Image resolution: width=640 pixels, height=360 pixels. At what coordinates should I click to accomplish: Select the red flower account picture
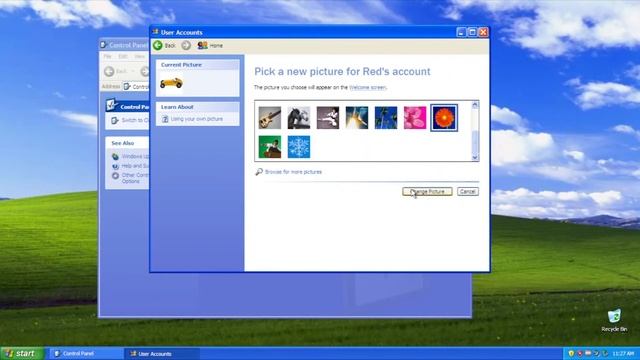click(x=444, y=118)
